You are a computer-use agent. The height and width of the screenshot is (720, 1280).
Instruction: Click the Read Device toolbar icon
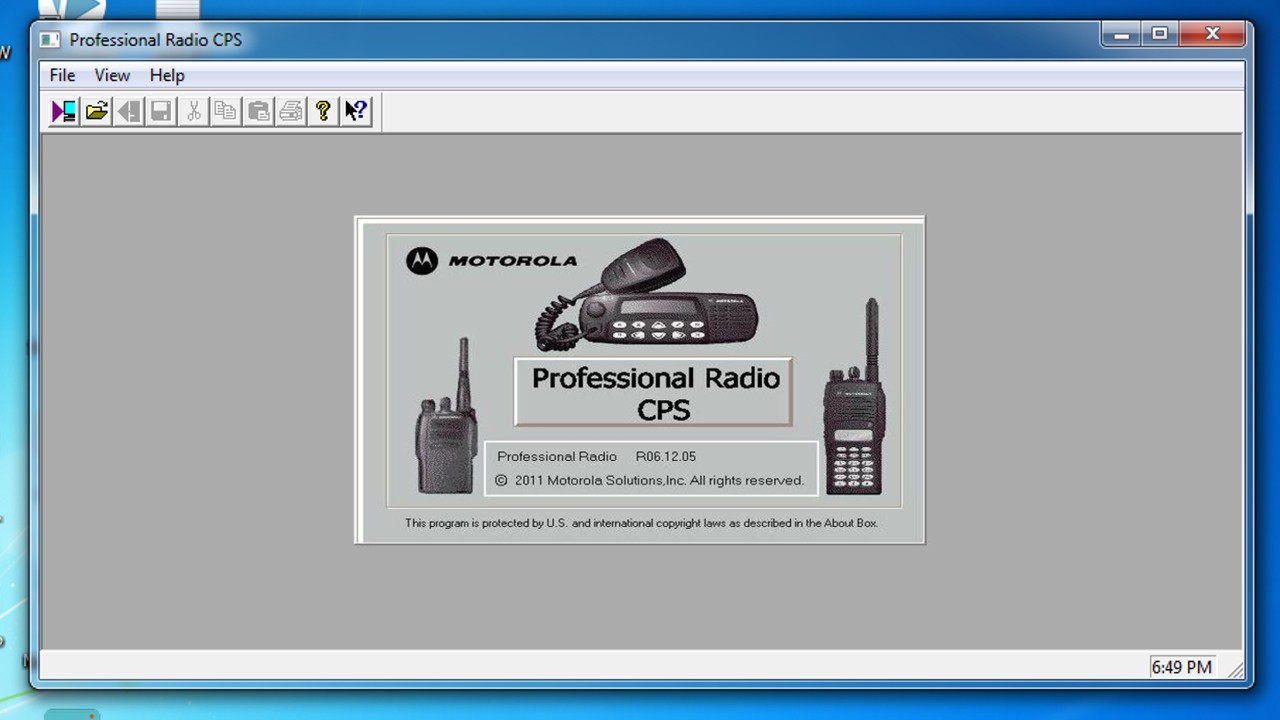(x=64, y=111)
